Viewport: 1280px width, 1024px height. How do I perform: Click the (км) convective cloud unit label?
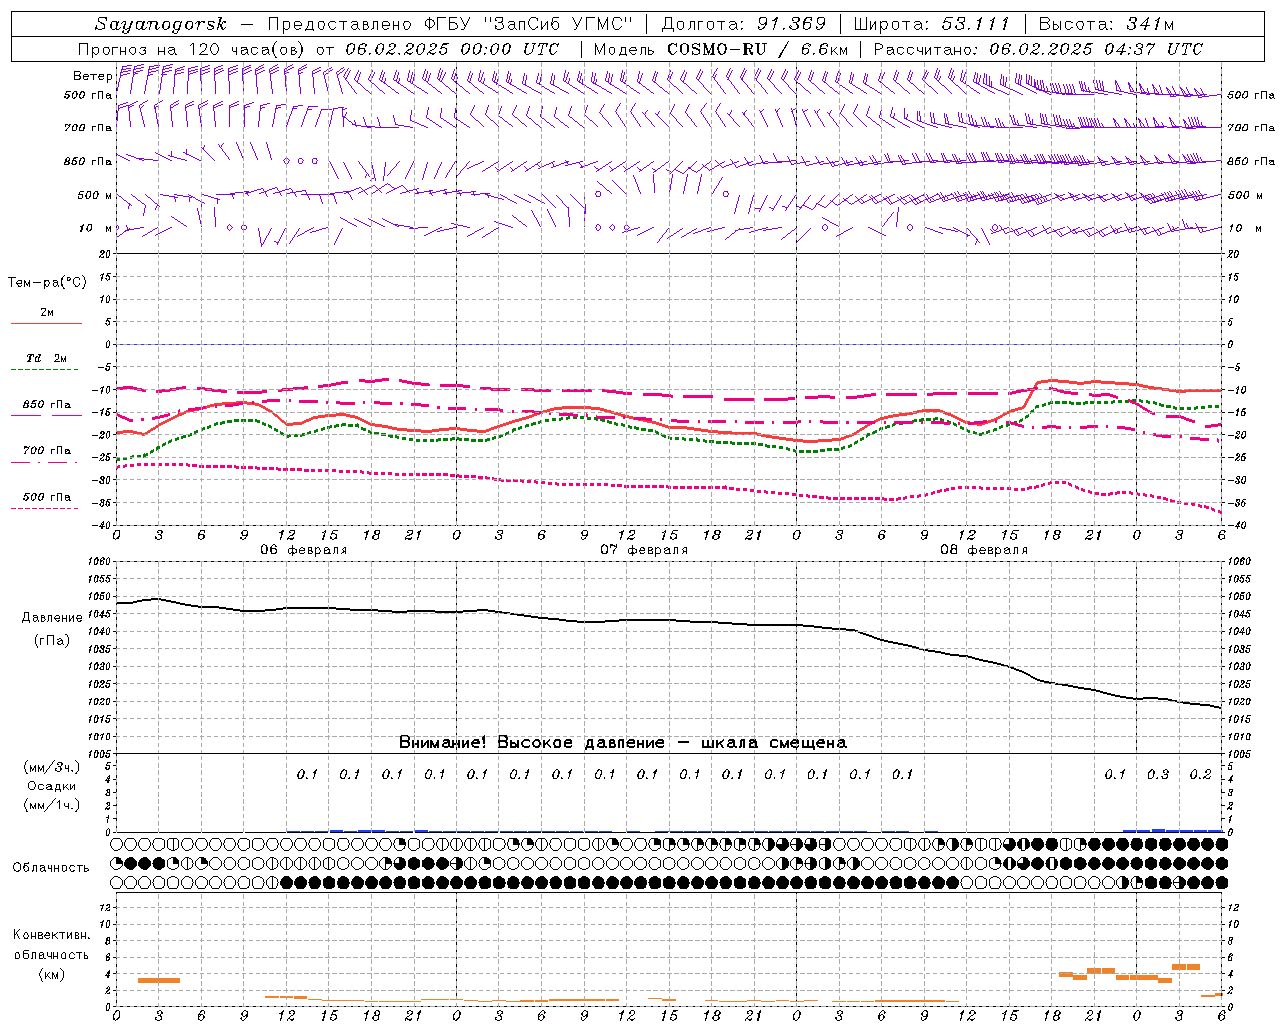tap(52, 974)
